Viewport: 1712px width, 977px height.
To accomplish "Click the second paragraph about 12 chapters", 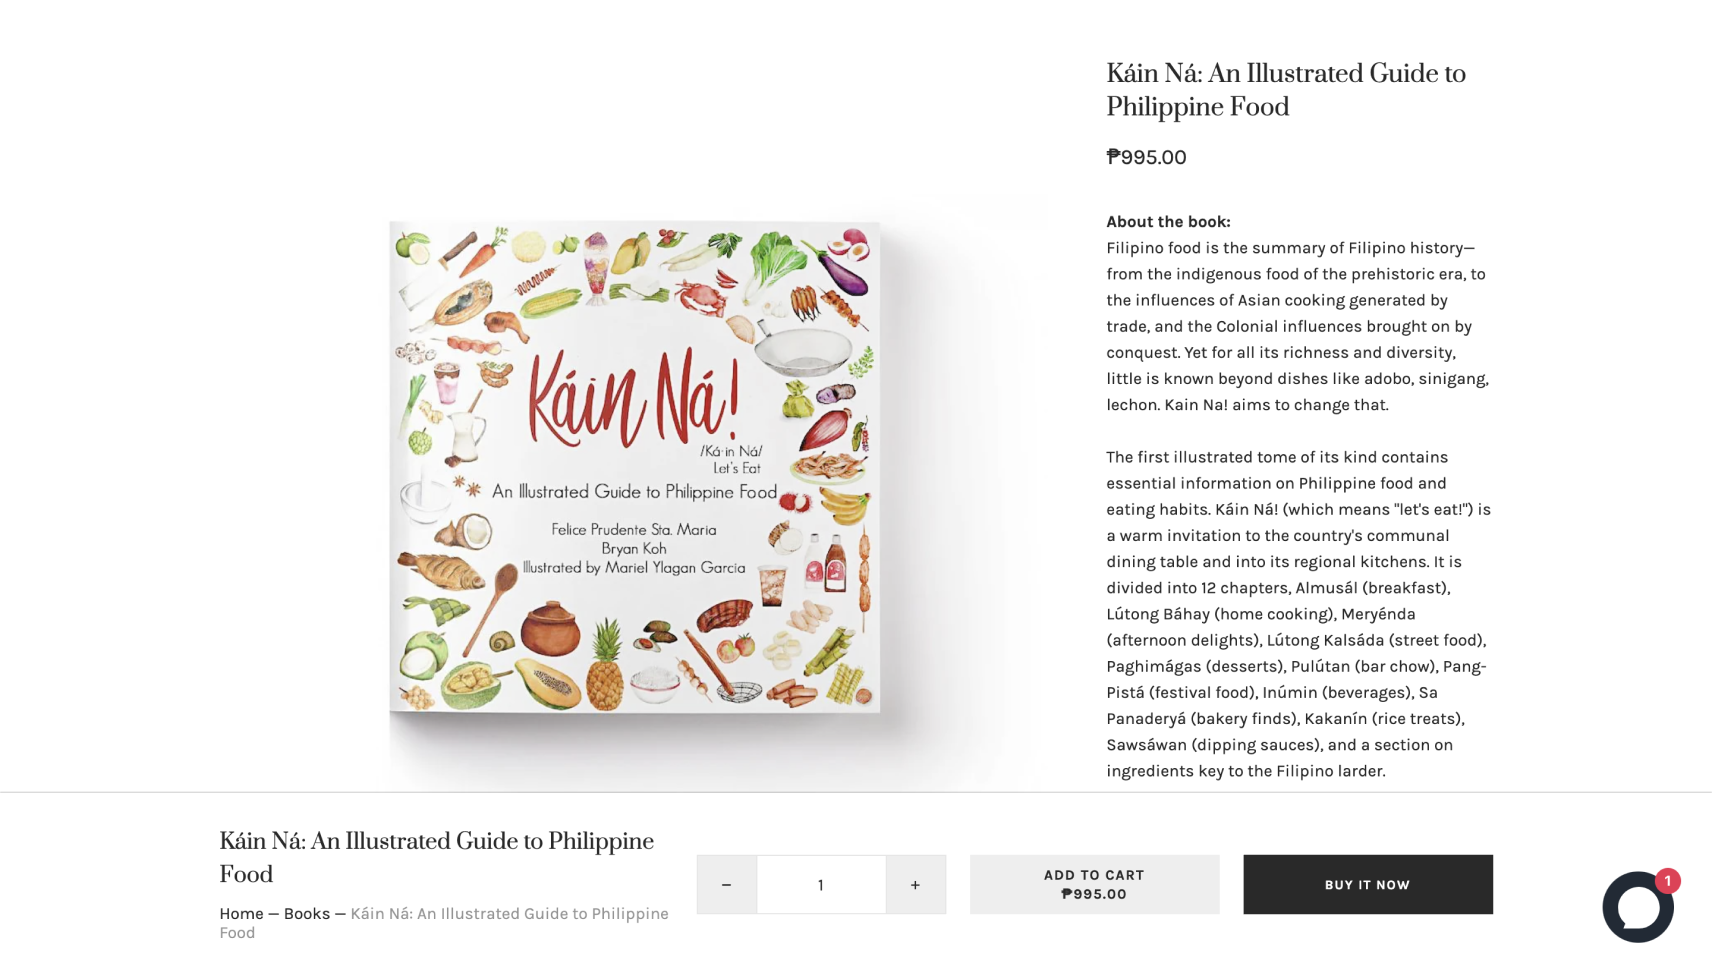I will (1298, 614).
